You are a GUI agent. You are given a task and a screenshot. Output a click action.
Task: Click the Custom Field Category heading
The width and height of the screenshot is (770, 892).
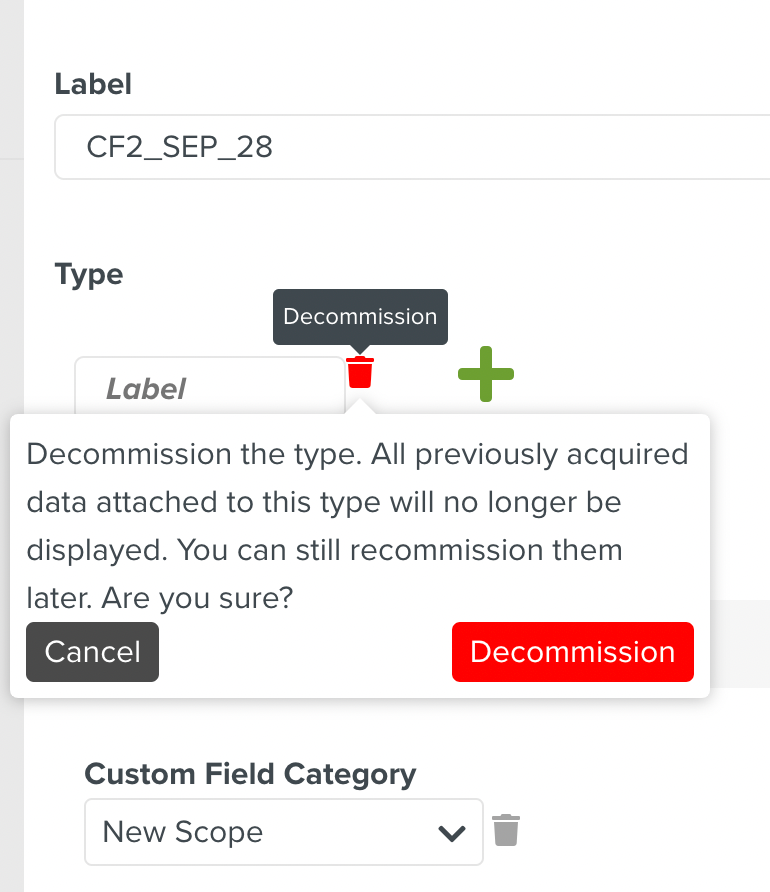click(x=250, y=774)
